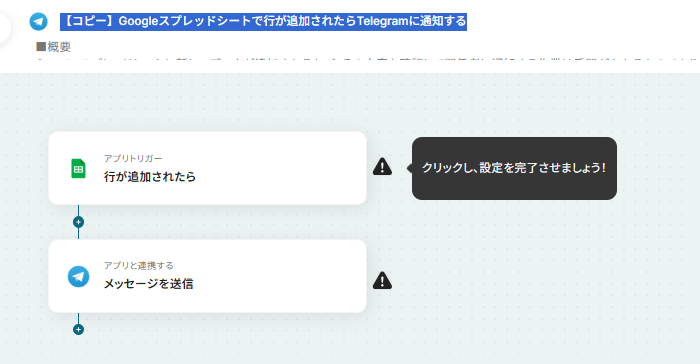Image resolution: width=700 pixels, height=364 pixels.
Task: Open the 行が追加されたら trigger card
Action: click(x=208, y=168)
